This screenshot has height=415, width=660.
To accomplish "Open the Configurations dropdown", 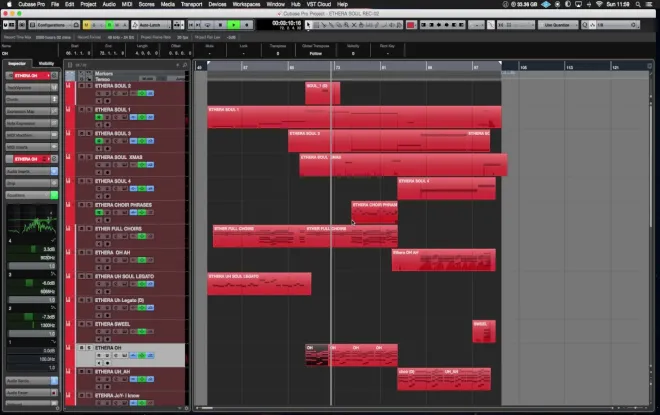I will pos(54,25).
